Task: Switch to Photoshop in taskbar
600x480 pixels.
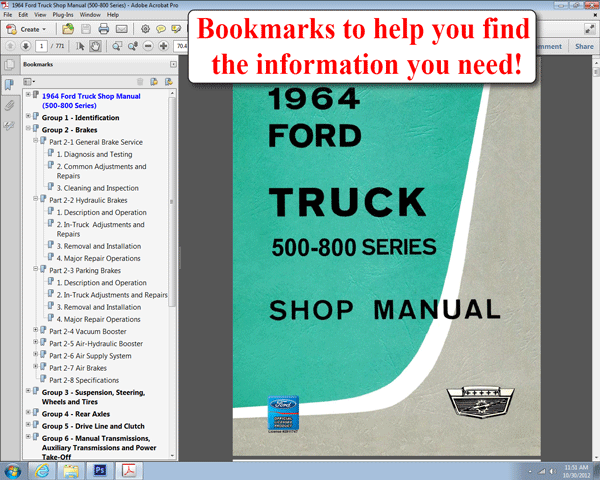Action: 100,471
